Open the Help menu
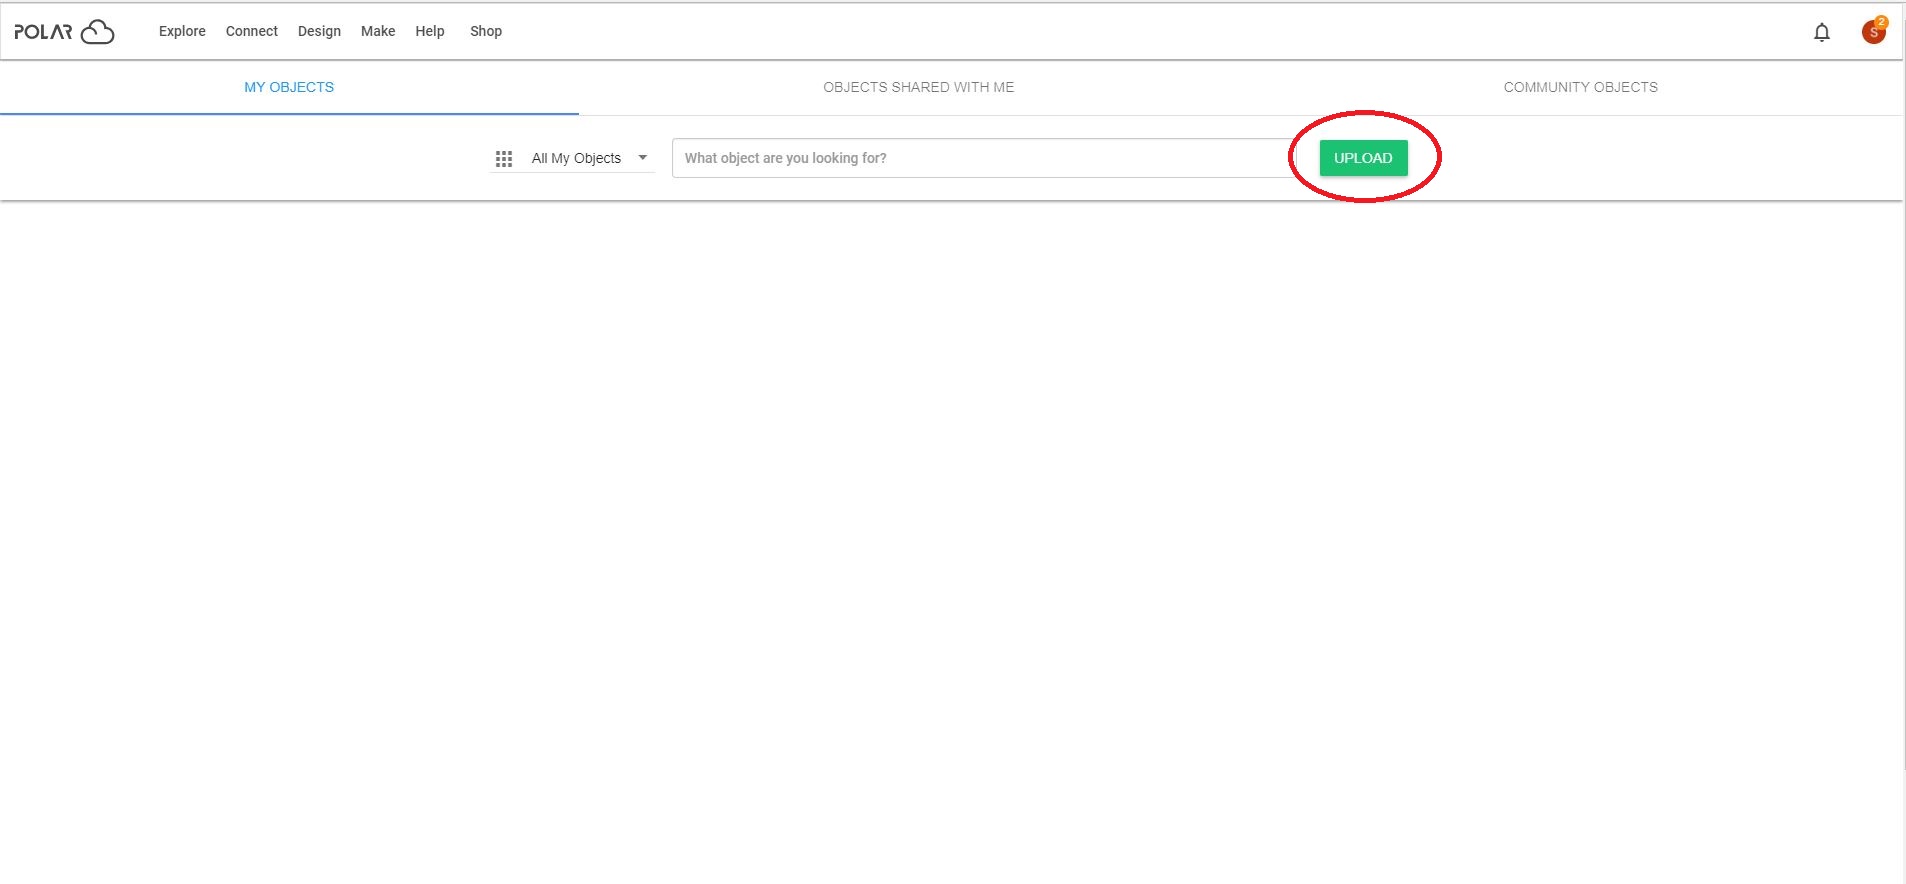The height and width of the screenshot is (884, 1906). coord(430,31)
